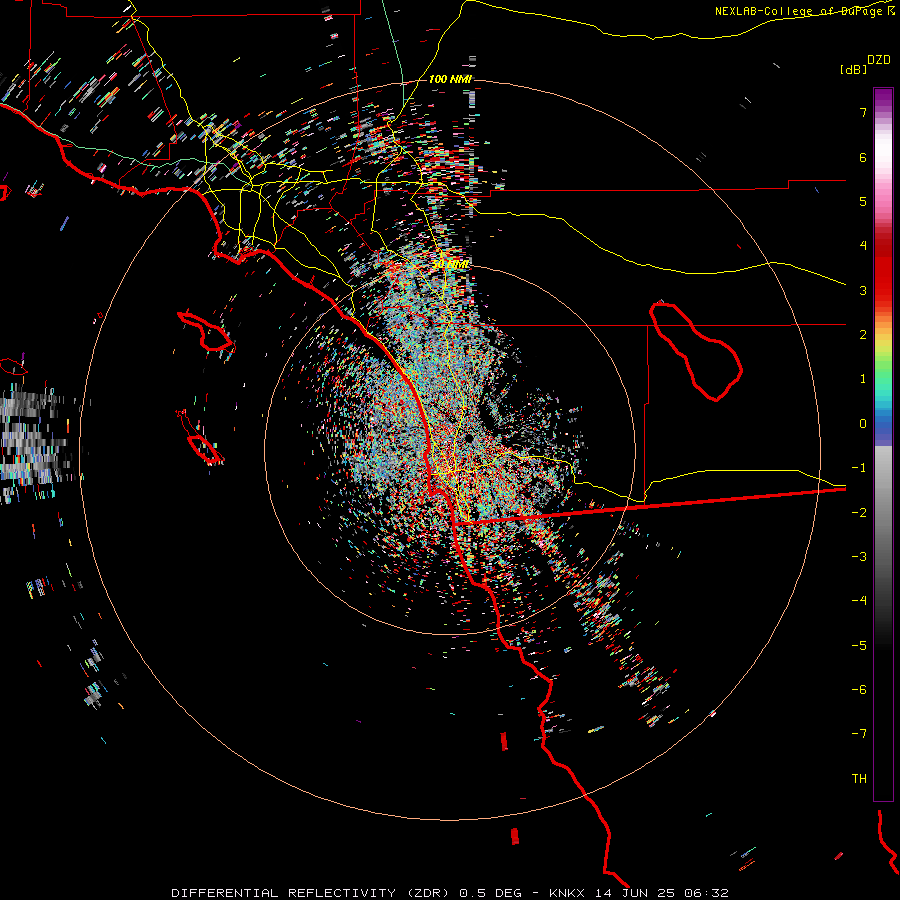900x900 pixels.
Task: Select the 4 label on the scale
Action: coord(863,246)
